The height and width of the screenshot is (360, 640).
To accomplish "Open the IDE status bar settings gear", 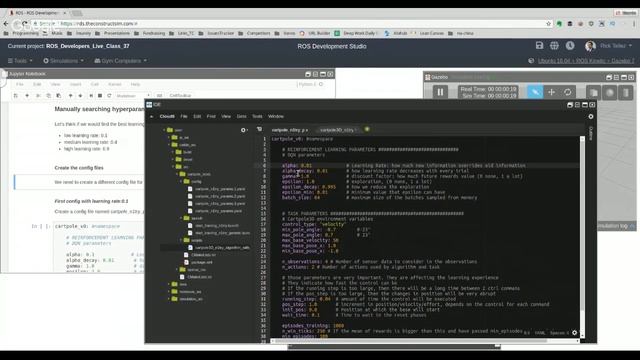I will (x=575, y=333).
